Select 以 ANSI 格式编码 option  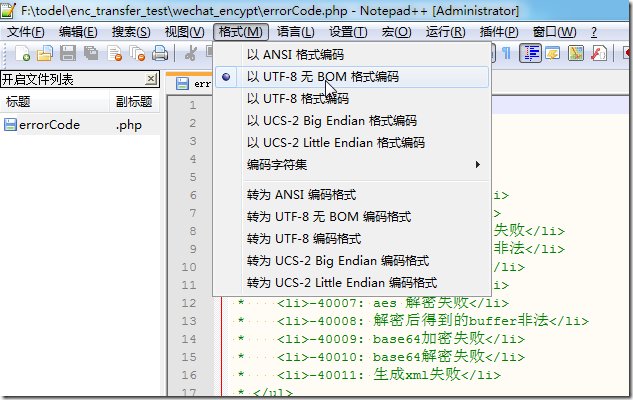(x=352, y=54)
